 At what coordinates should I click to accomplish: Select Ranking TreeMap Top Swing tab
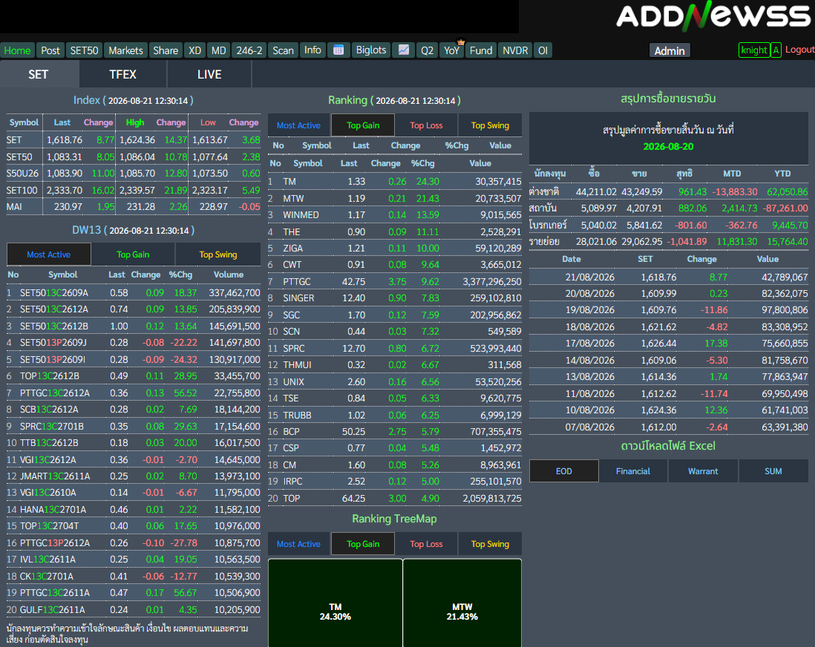point(490,544)
